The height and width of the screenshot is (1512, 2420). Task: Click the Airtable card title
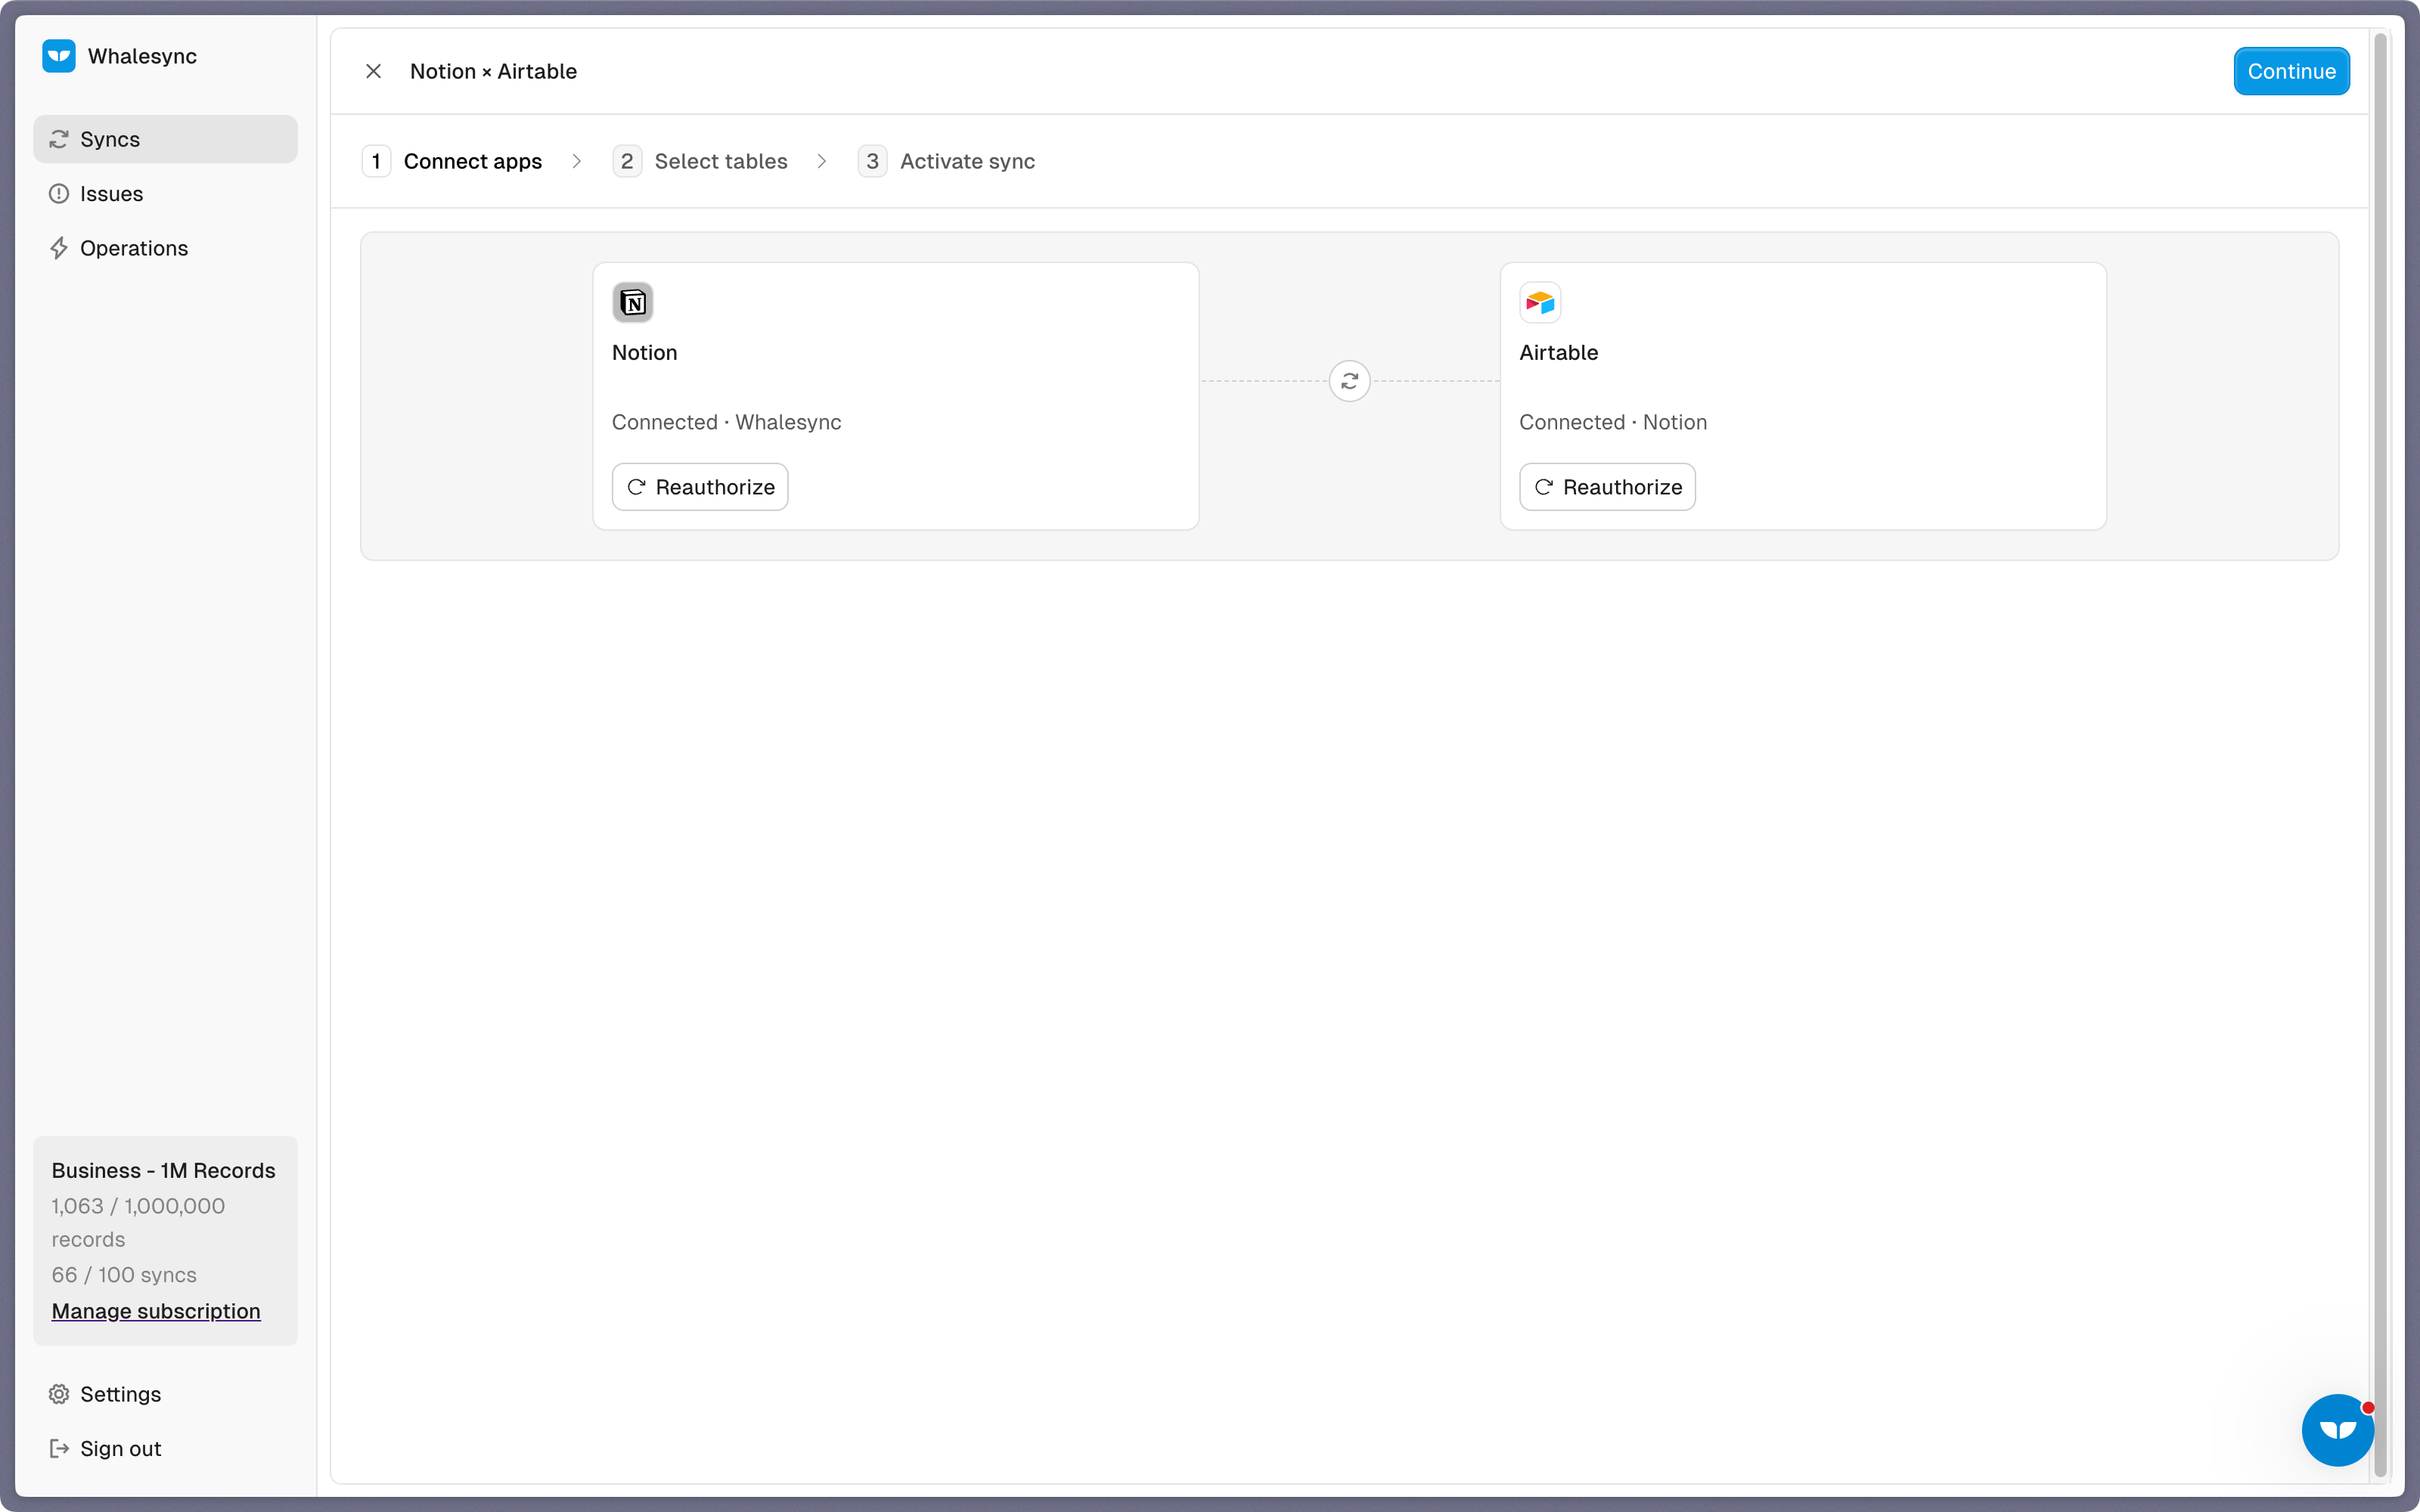1558,352
